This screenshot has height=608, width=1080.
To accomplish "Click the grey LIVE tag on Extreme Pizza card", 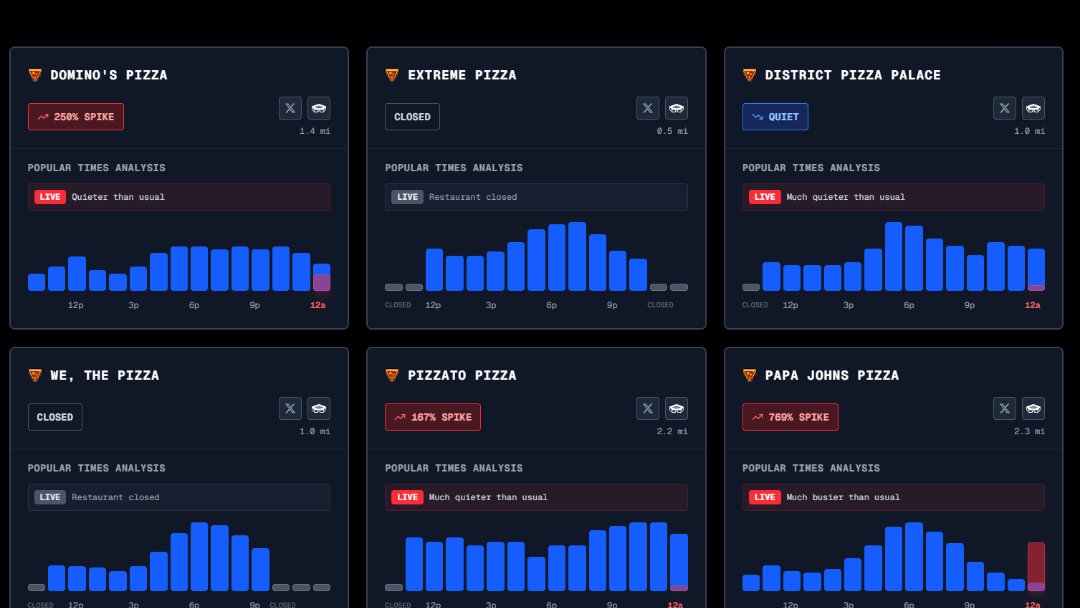I will pyautogui.click(x=407, y=197).
